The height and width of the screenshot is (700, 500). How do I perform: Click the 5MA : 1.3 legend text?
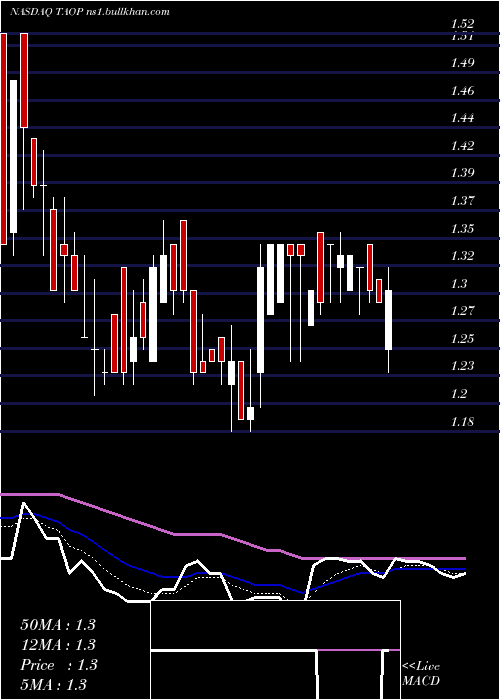(x=54, y=684)
